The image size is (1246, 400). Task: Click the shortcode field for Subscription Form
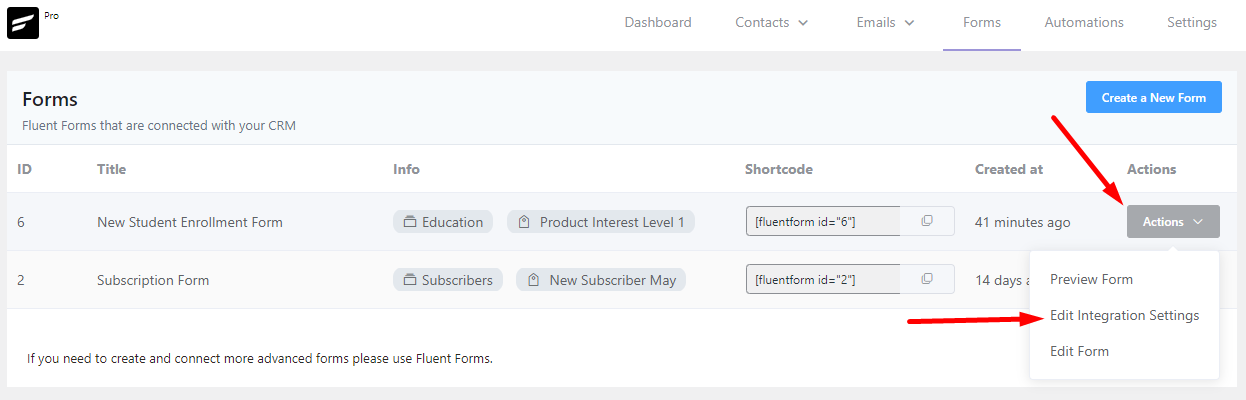(823, 279)
